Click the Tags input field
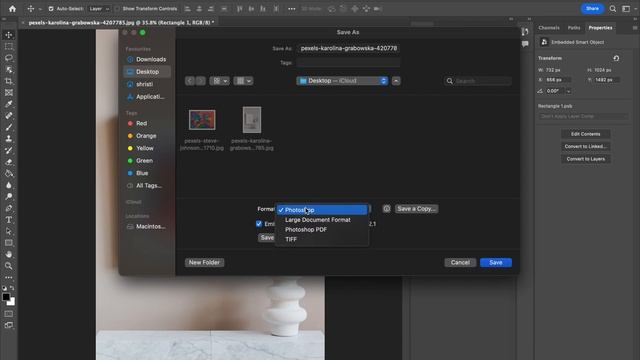Viewport: 640px width, 360px height. (x=349, y=62)
